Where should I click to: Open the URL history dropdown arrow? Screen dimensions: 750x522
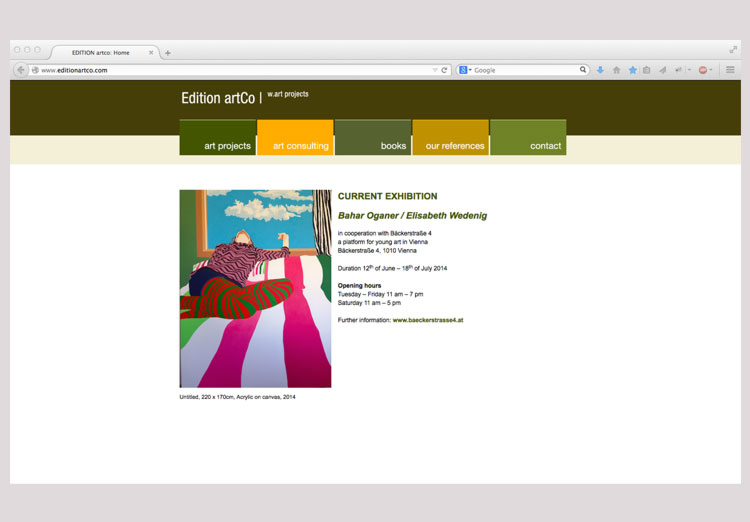coord(435,70)
